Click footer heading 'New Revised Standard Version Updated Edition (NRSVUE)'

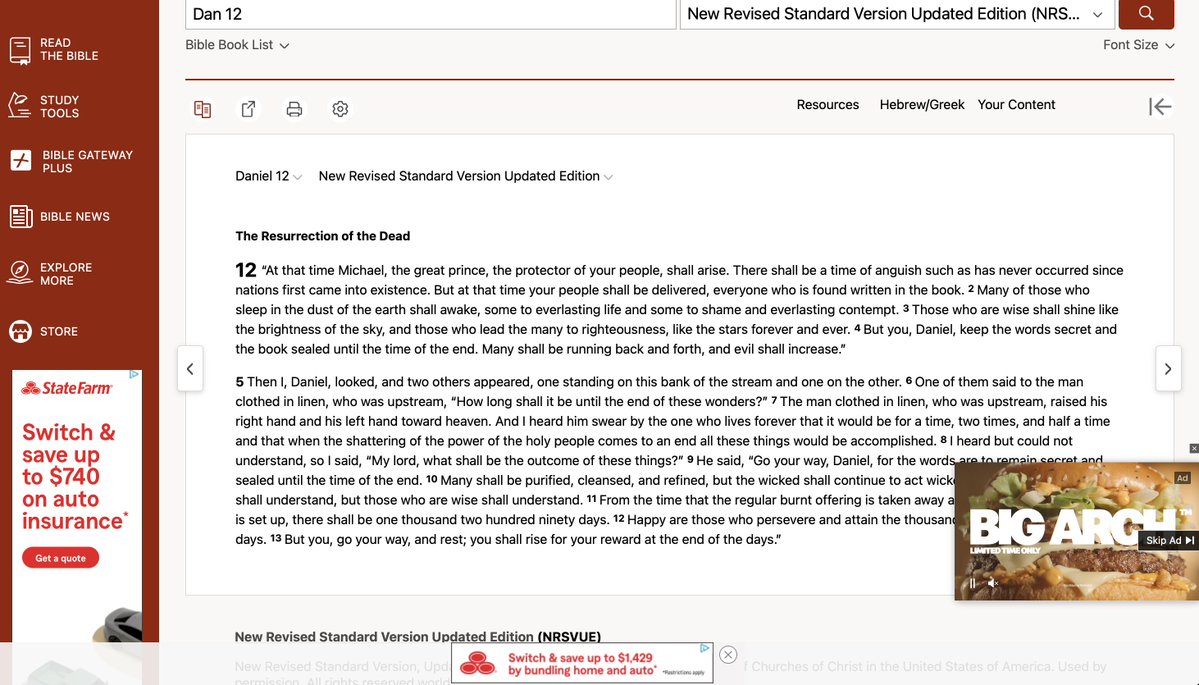418,637
